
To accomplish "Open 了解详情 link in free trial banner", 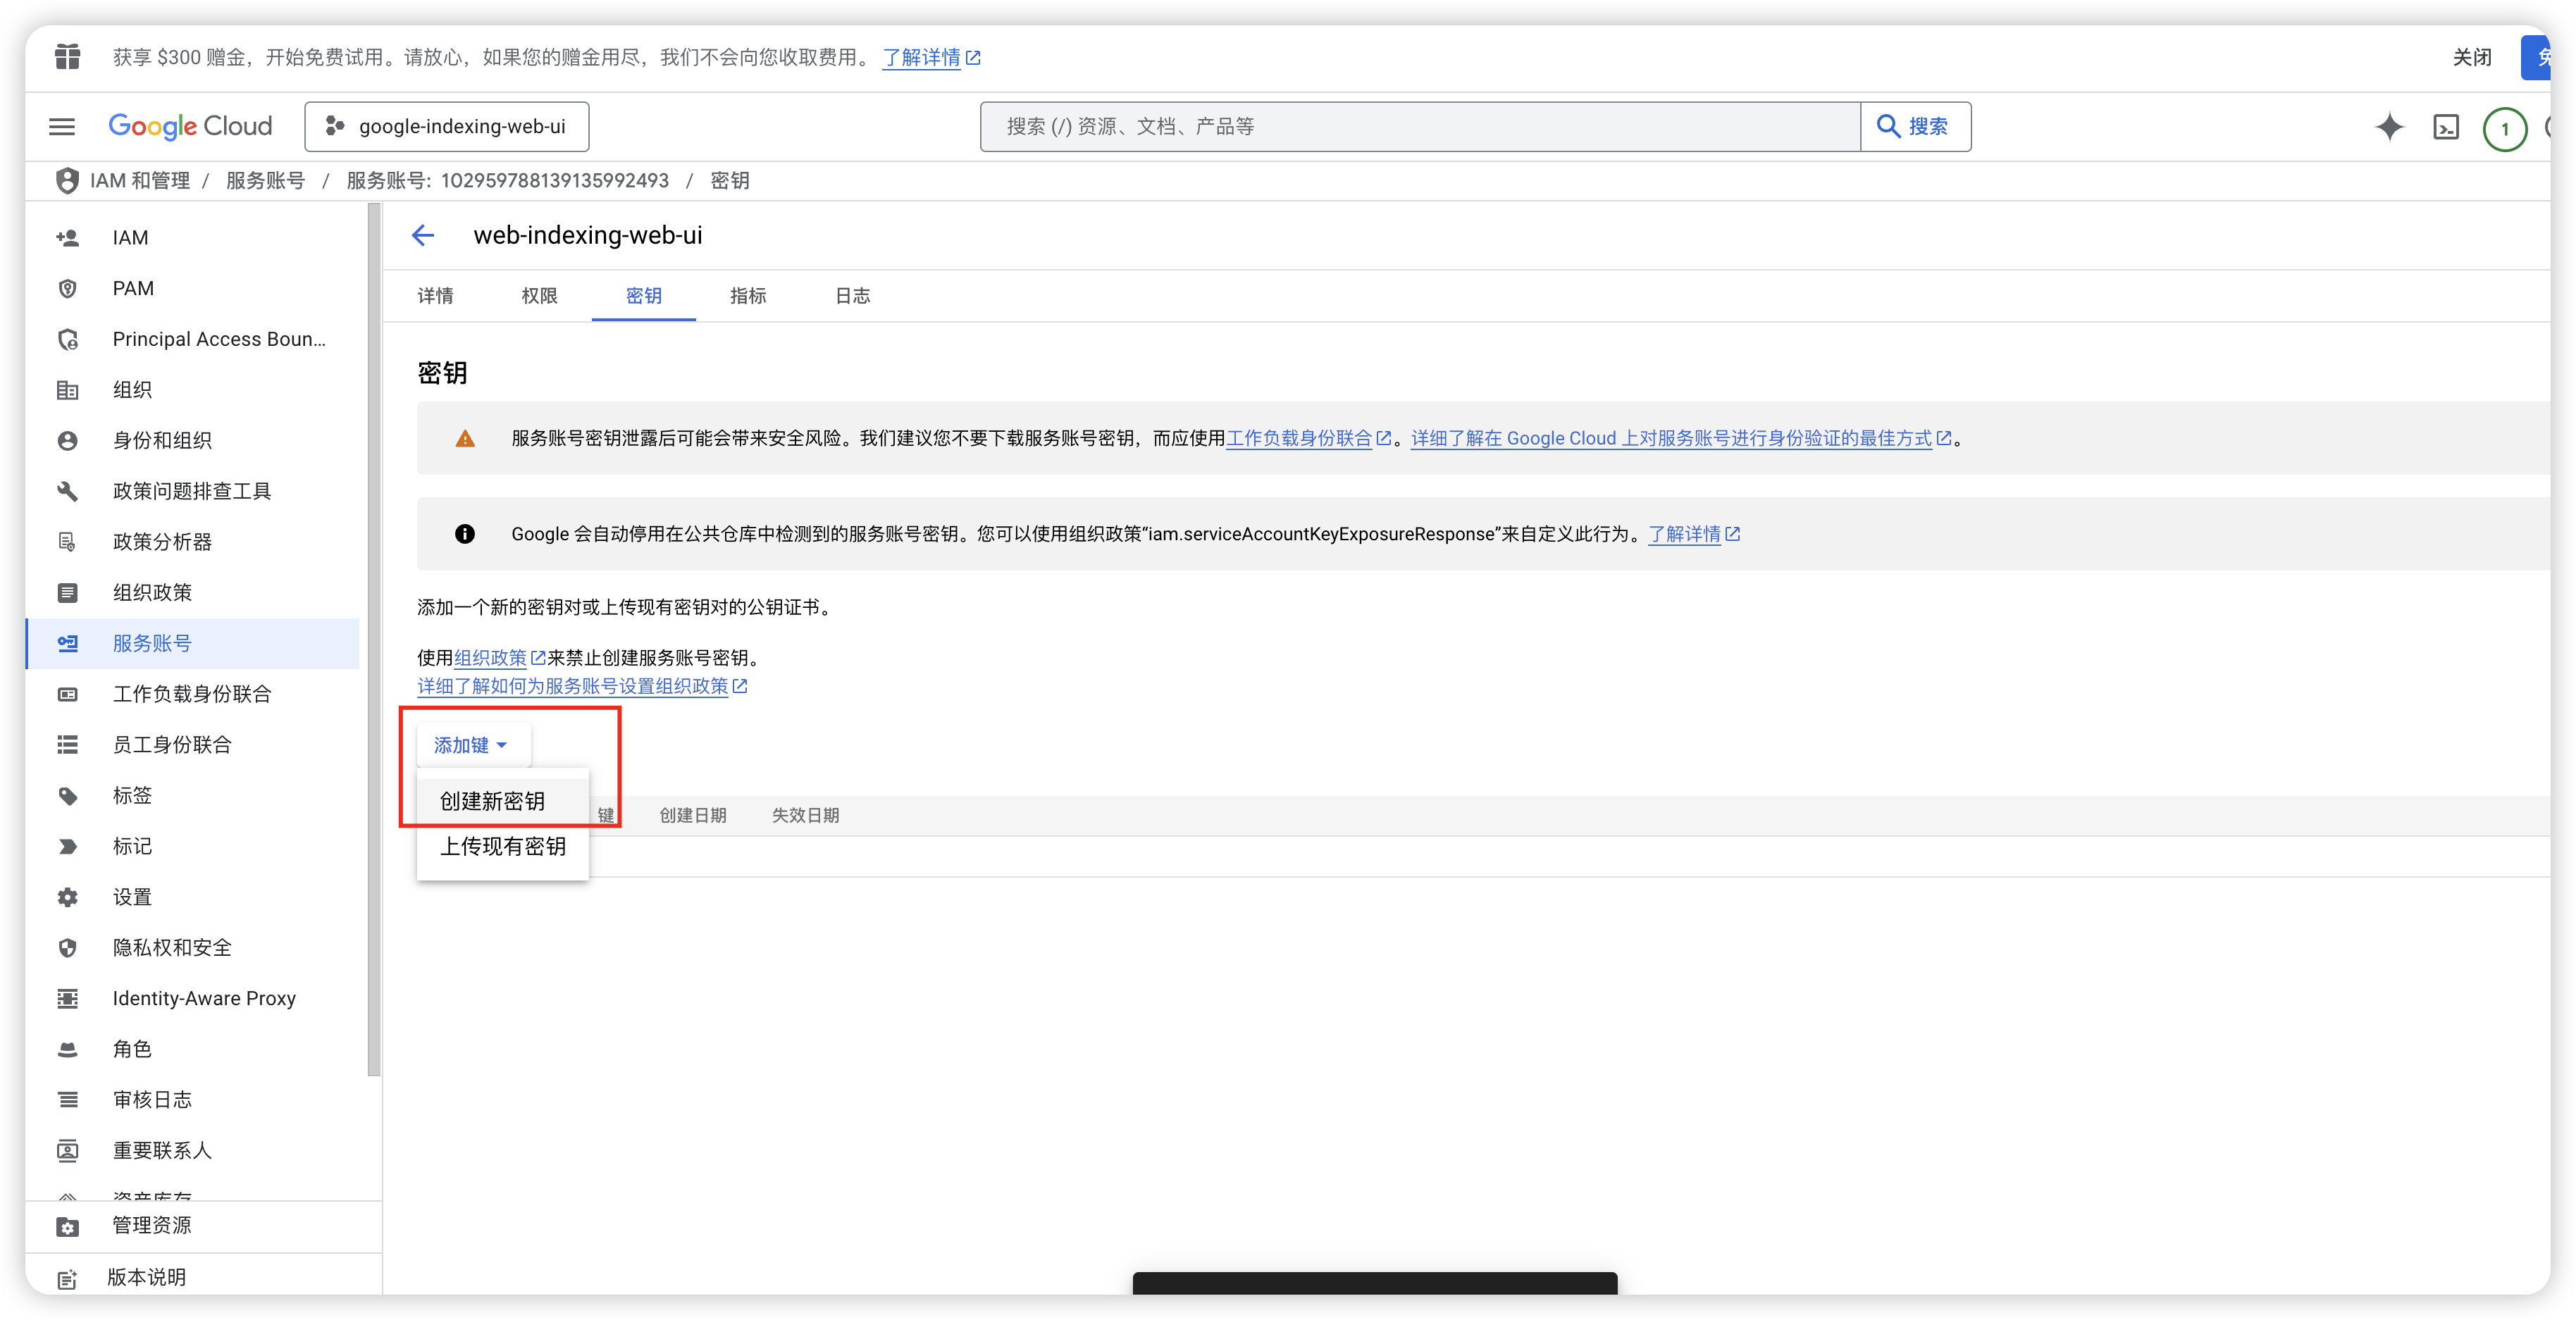I will [x=930, y=58].
